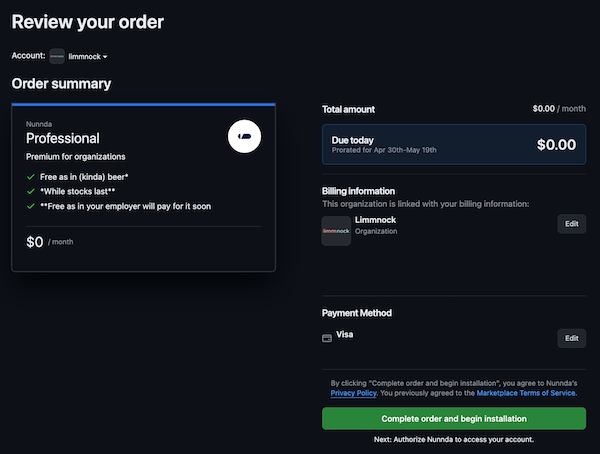Click the caret arrow next to limmnock
Screen dimensions: 600x454
[x=105, y=57]
